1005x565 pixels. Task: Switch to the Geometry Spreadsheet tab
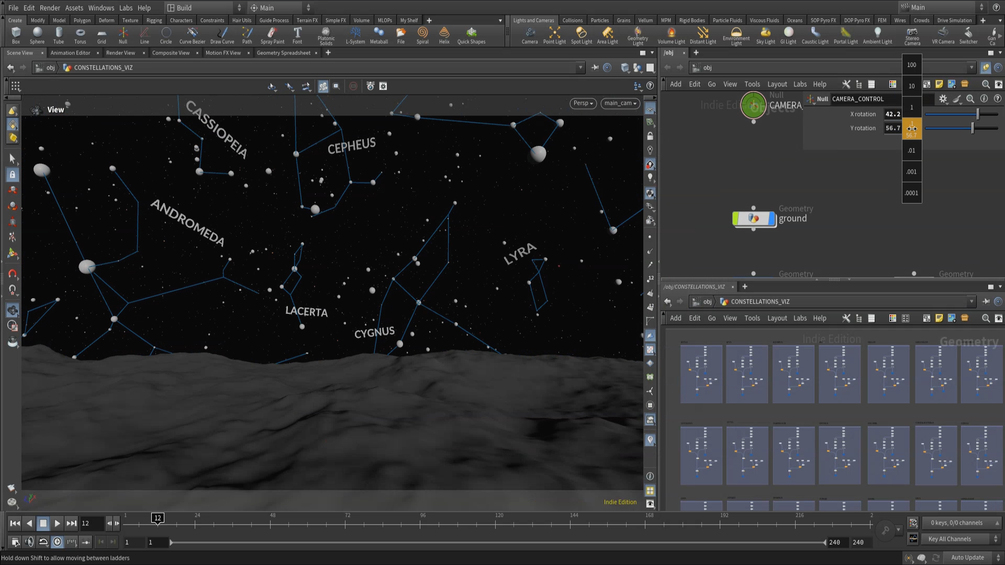click(283, 53)
